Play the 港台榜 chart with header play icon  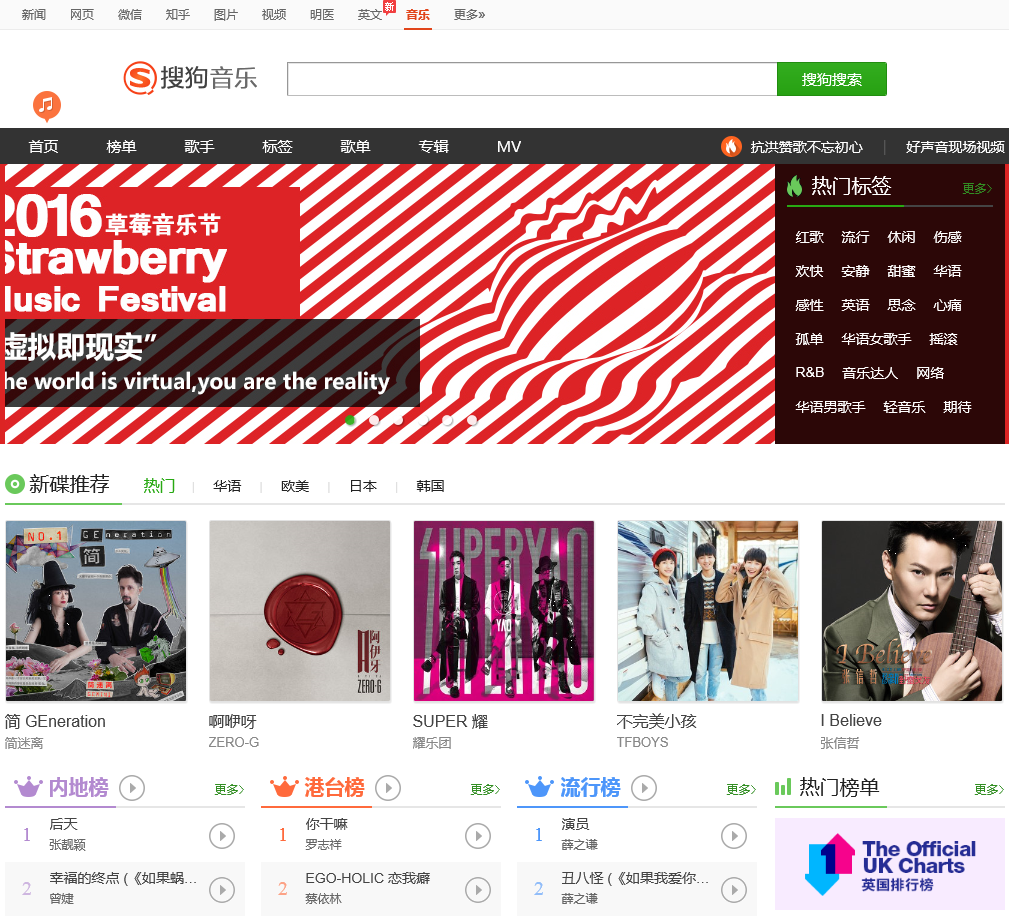point(388,788)
